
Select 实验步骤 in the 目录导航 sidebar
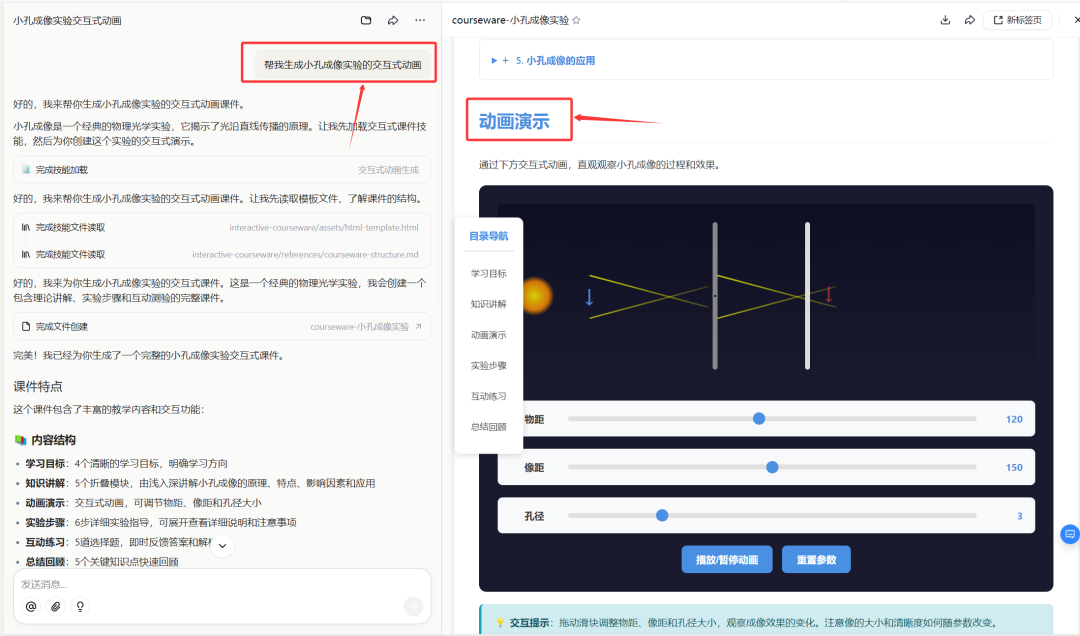[x=489, y=366]
